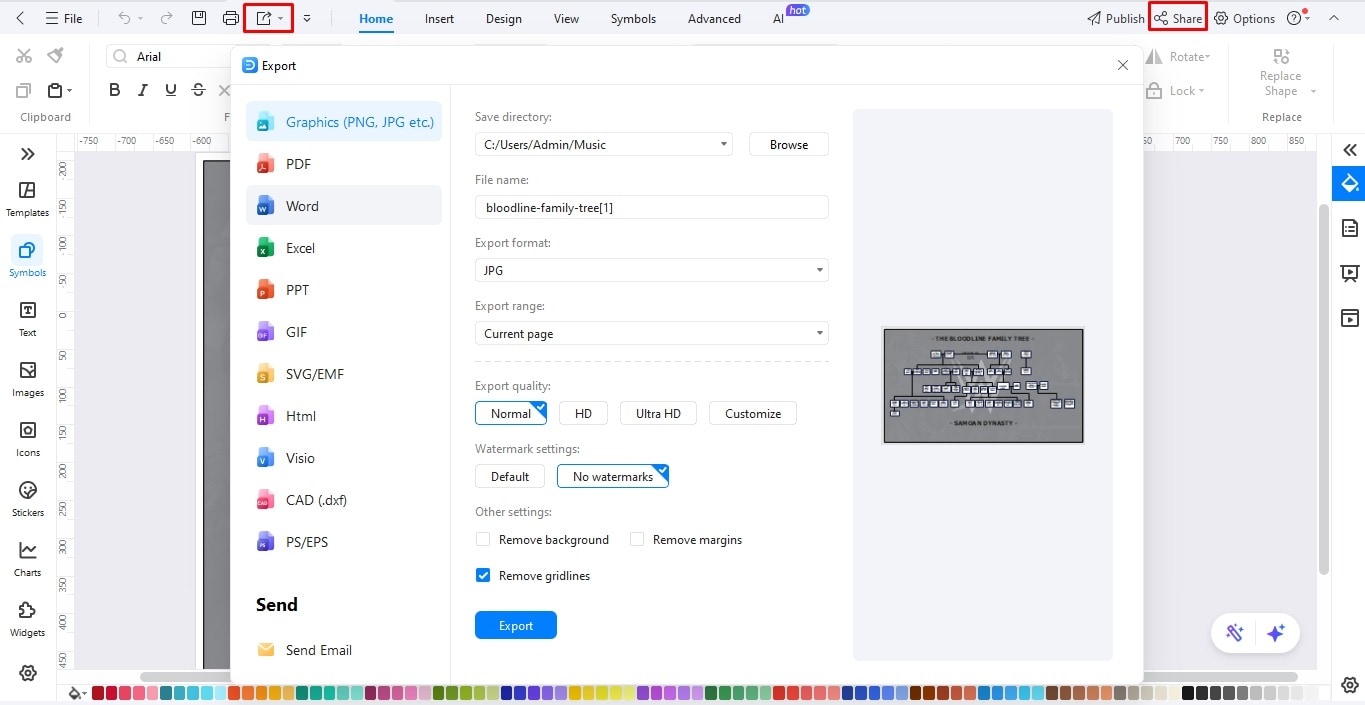Click the Format Painter brush icon
The width and height of the screenshot is (1365, 705).
coord(56,55)
